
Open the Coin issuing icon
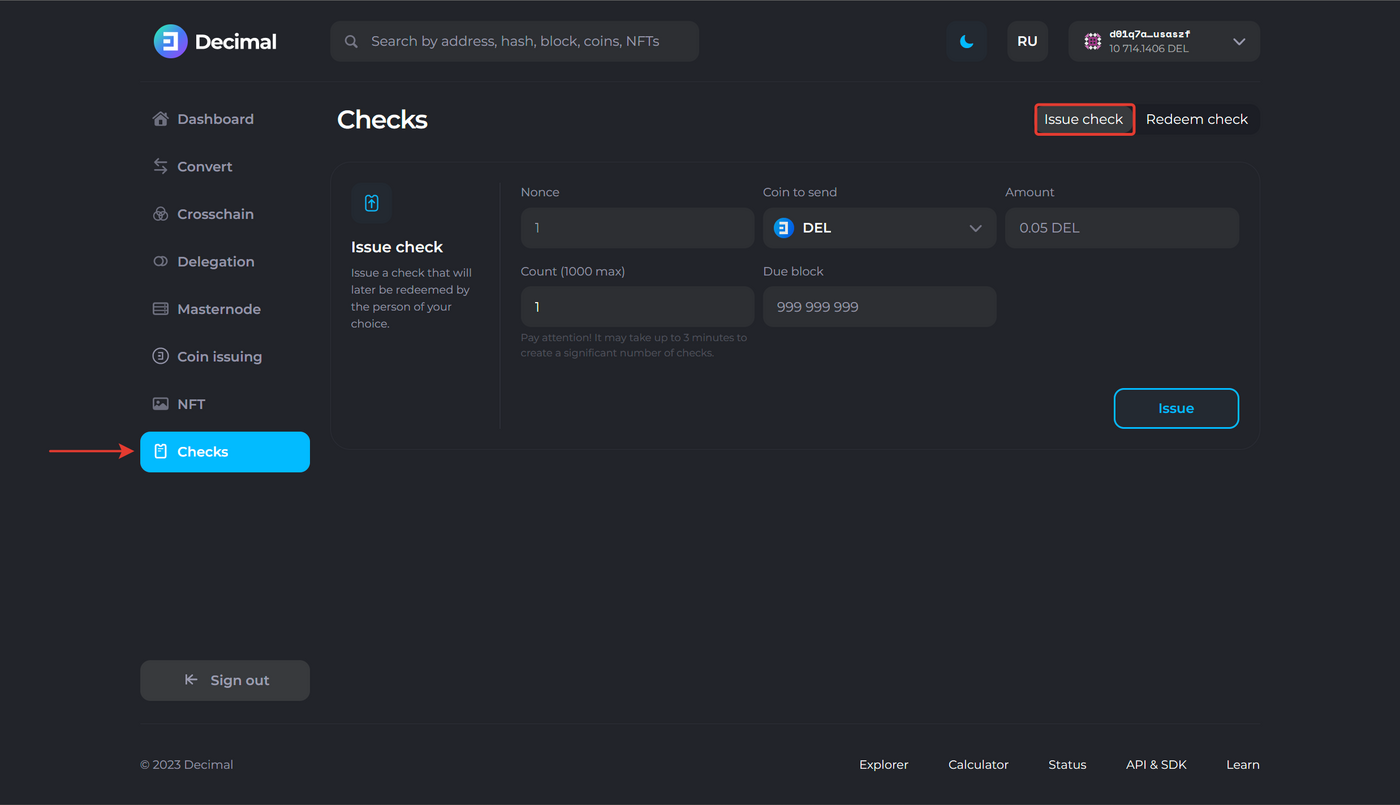[x=160, y=357]
